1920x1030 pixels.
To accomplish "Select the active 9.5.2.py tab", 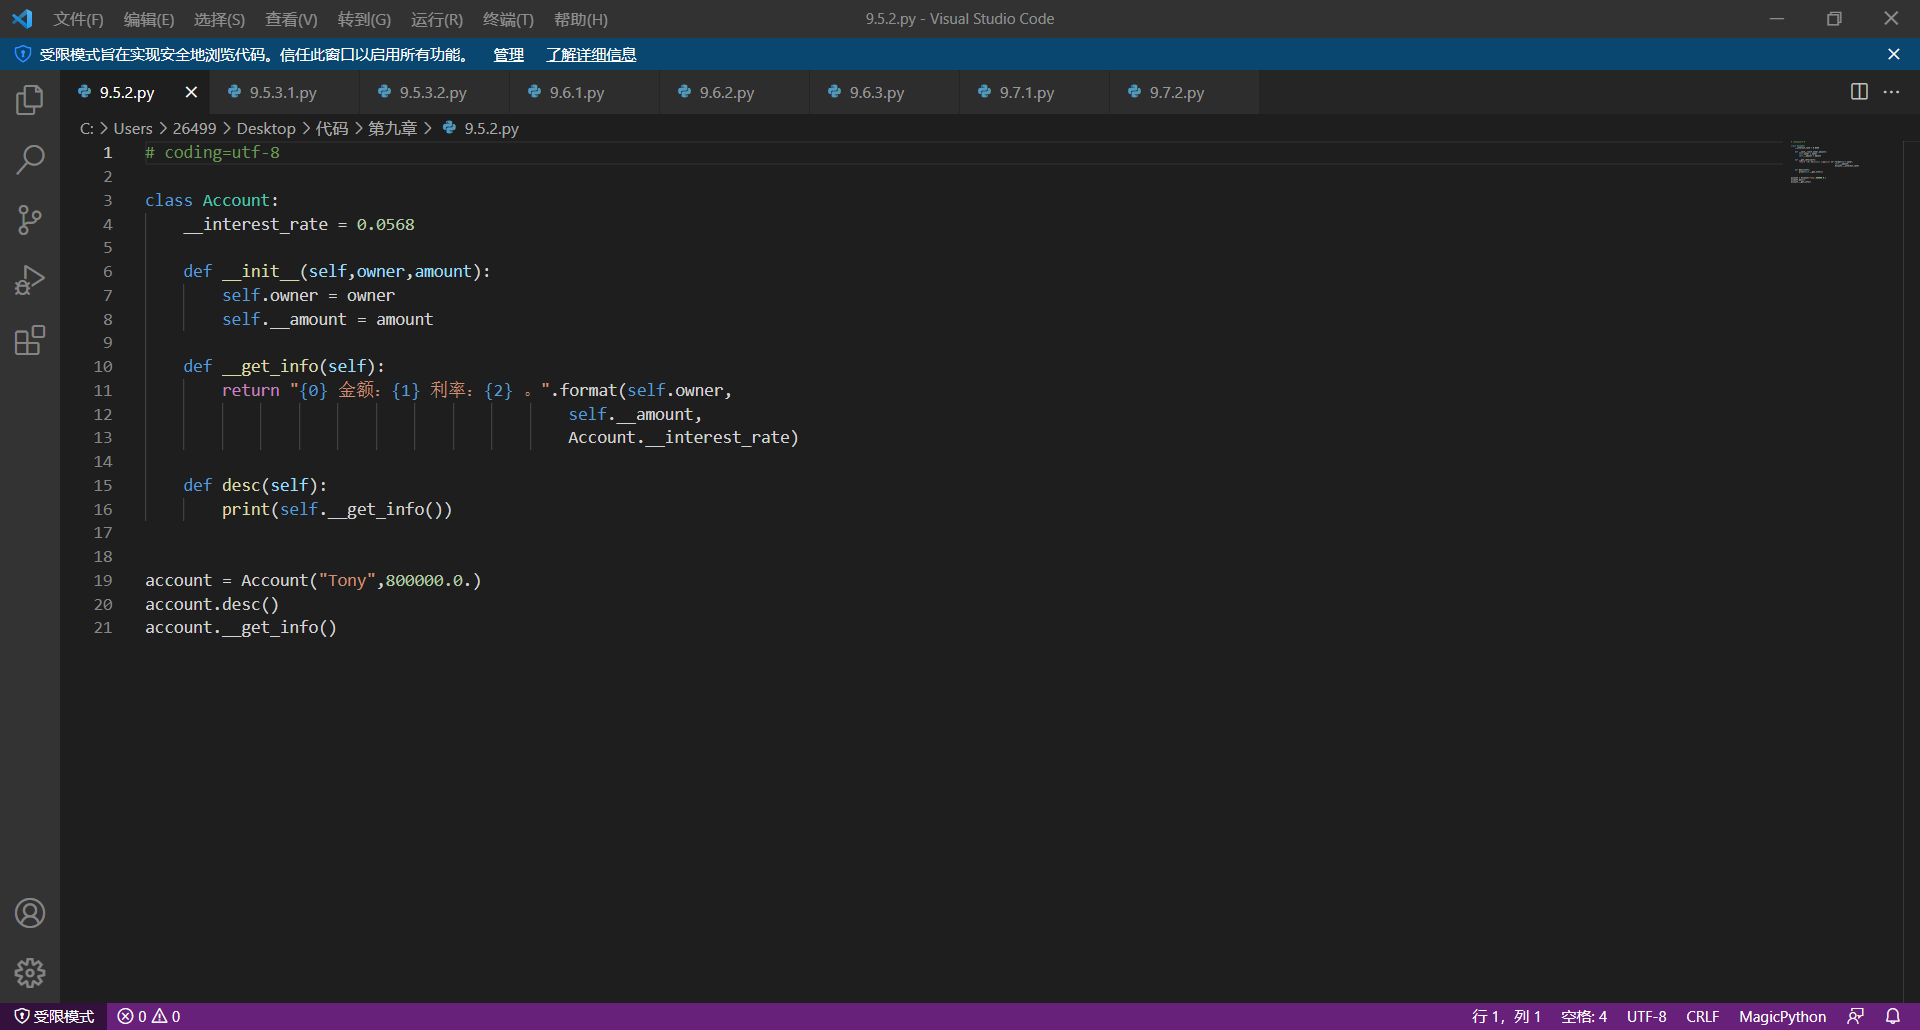I will [134, 92].
